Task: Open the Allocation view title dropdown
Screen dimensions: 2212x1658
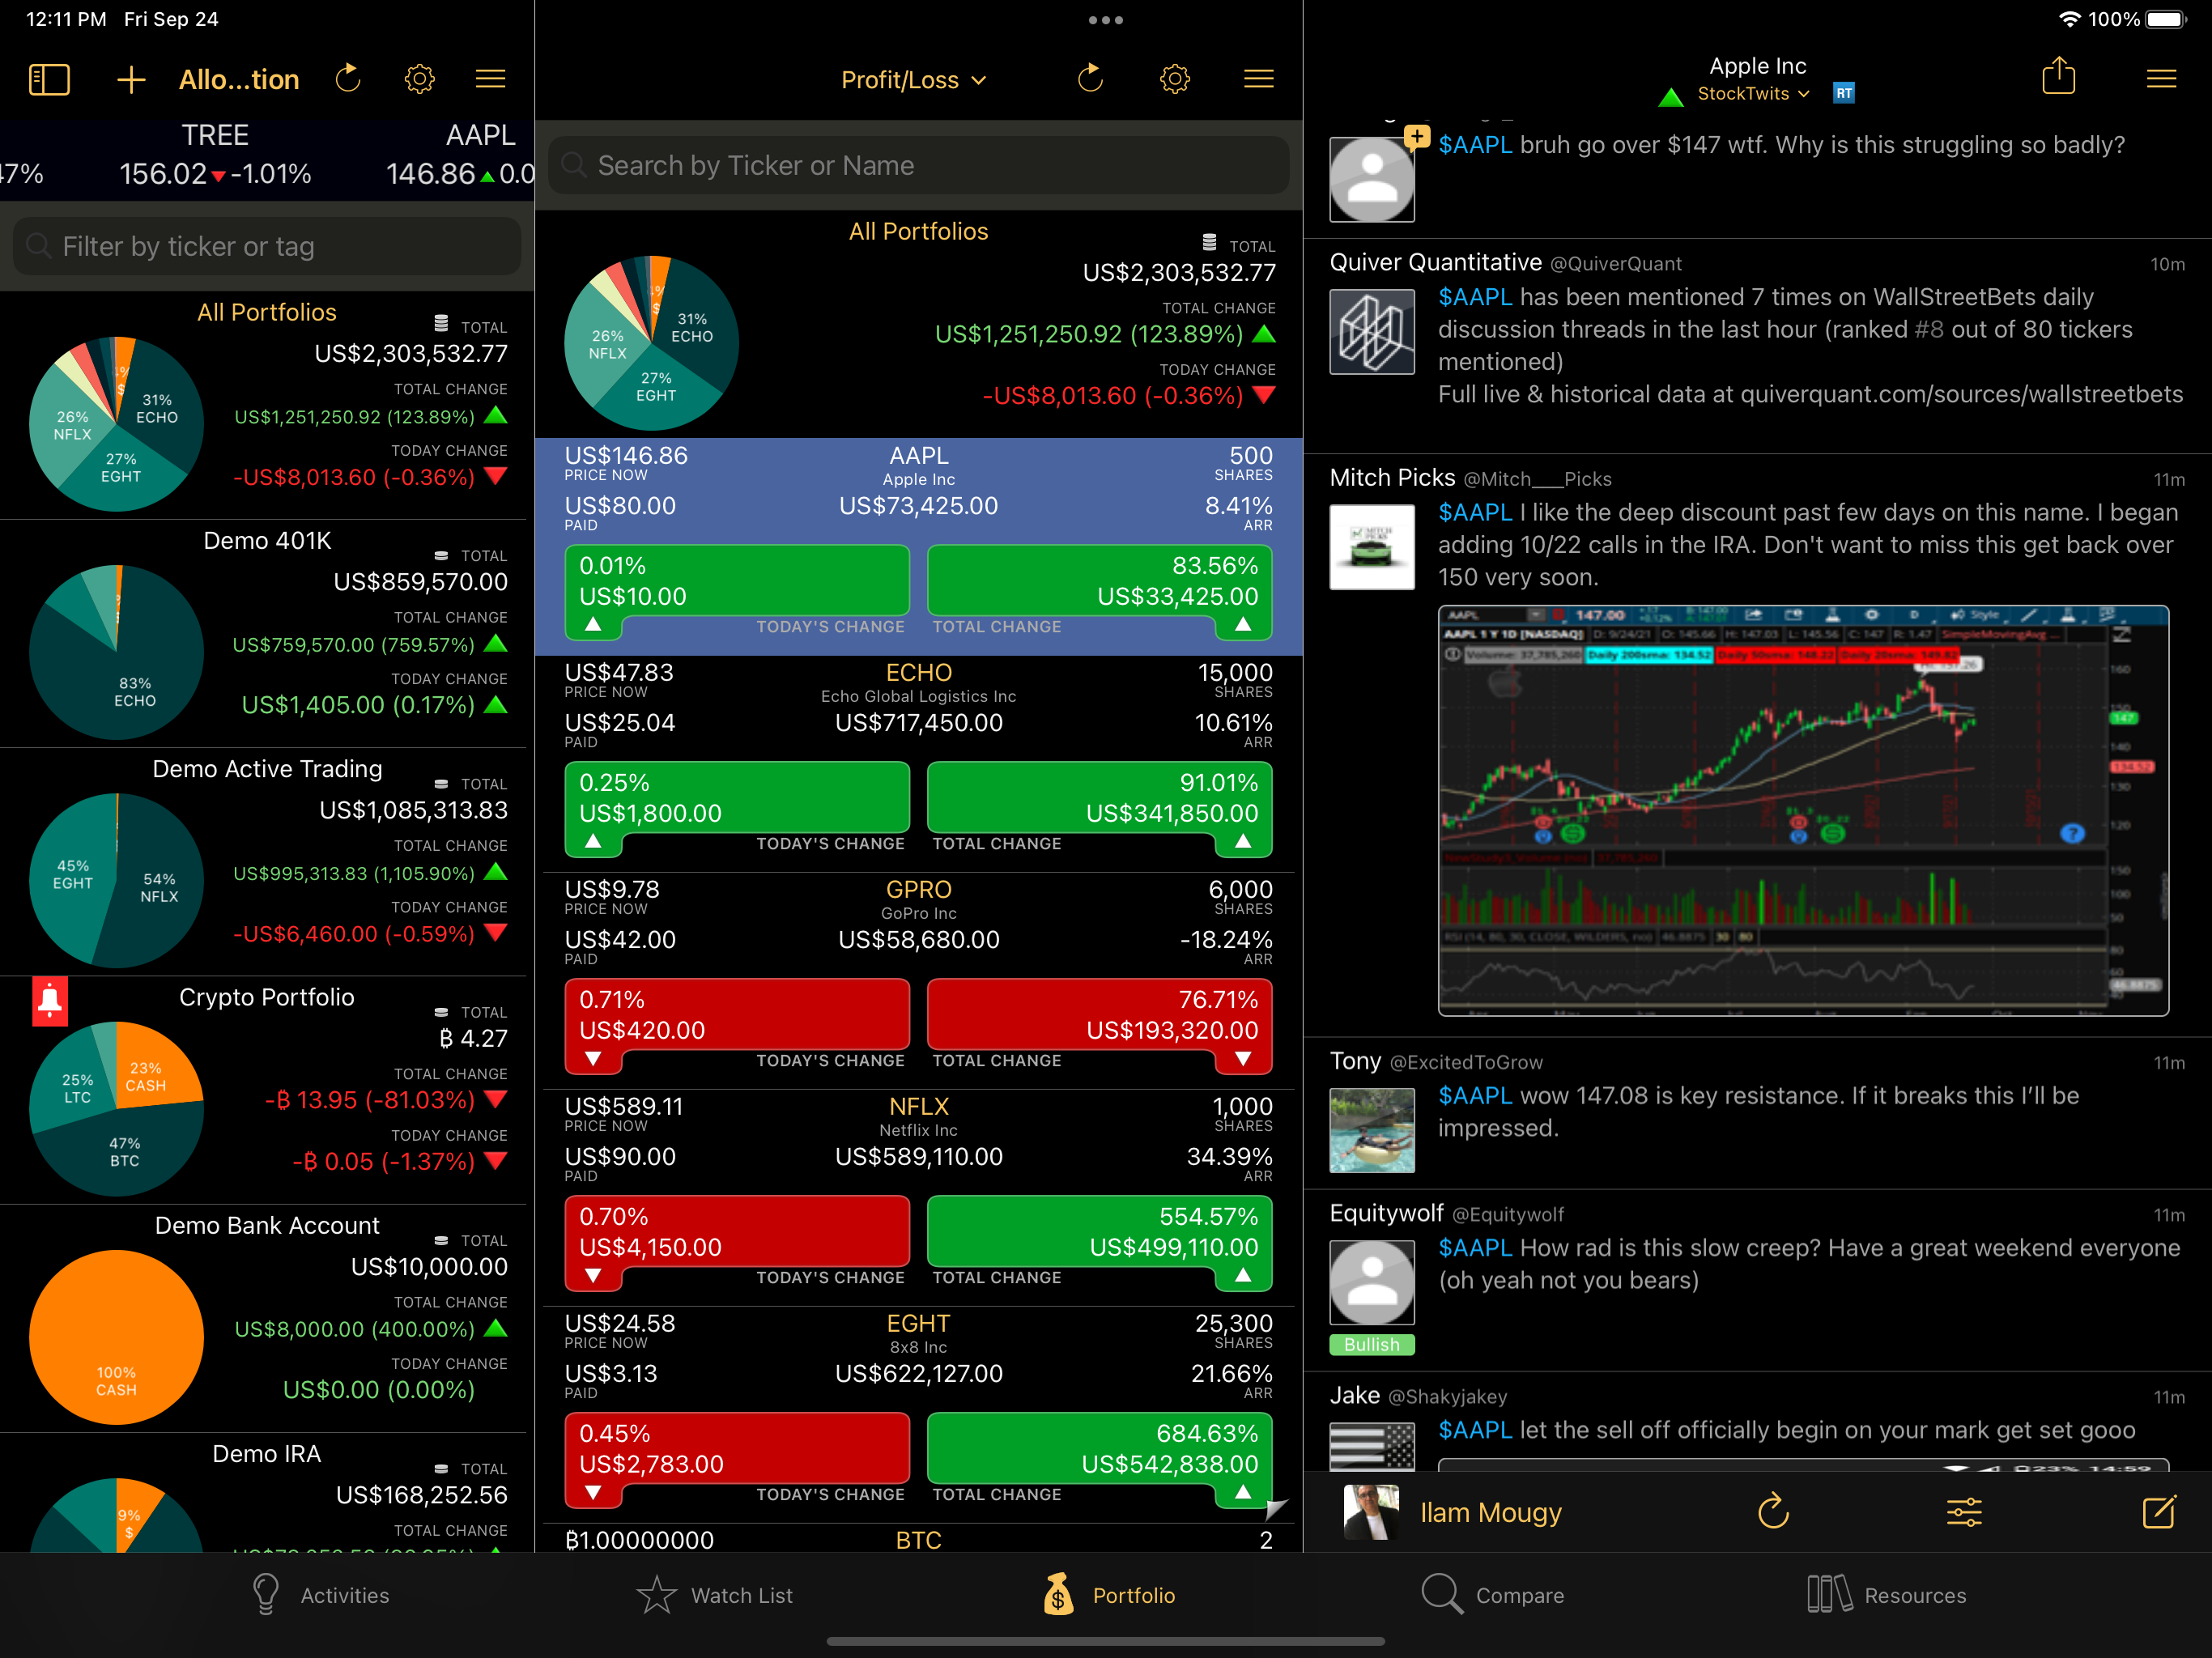Action: tap(239, 80)
